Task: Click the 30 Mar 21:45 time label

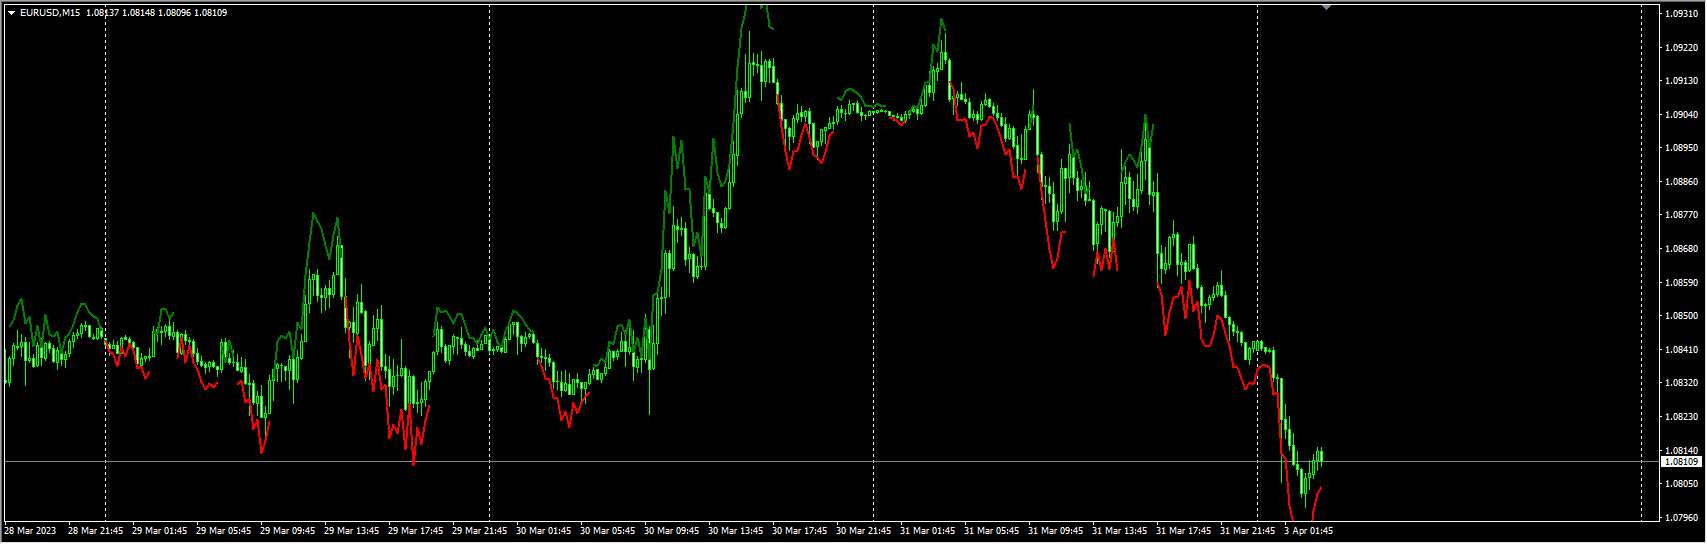Action: coord(864,531)
